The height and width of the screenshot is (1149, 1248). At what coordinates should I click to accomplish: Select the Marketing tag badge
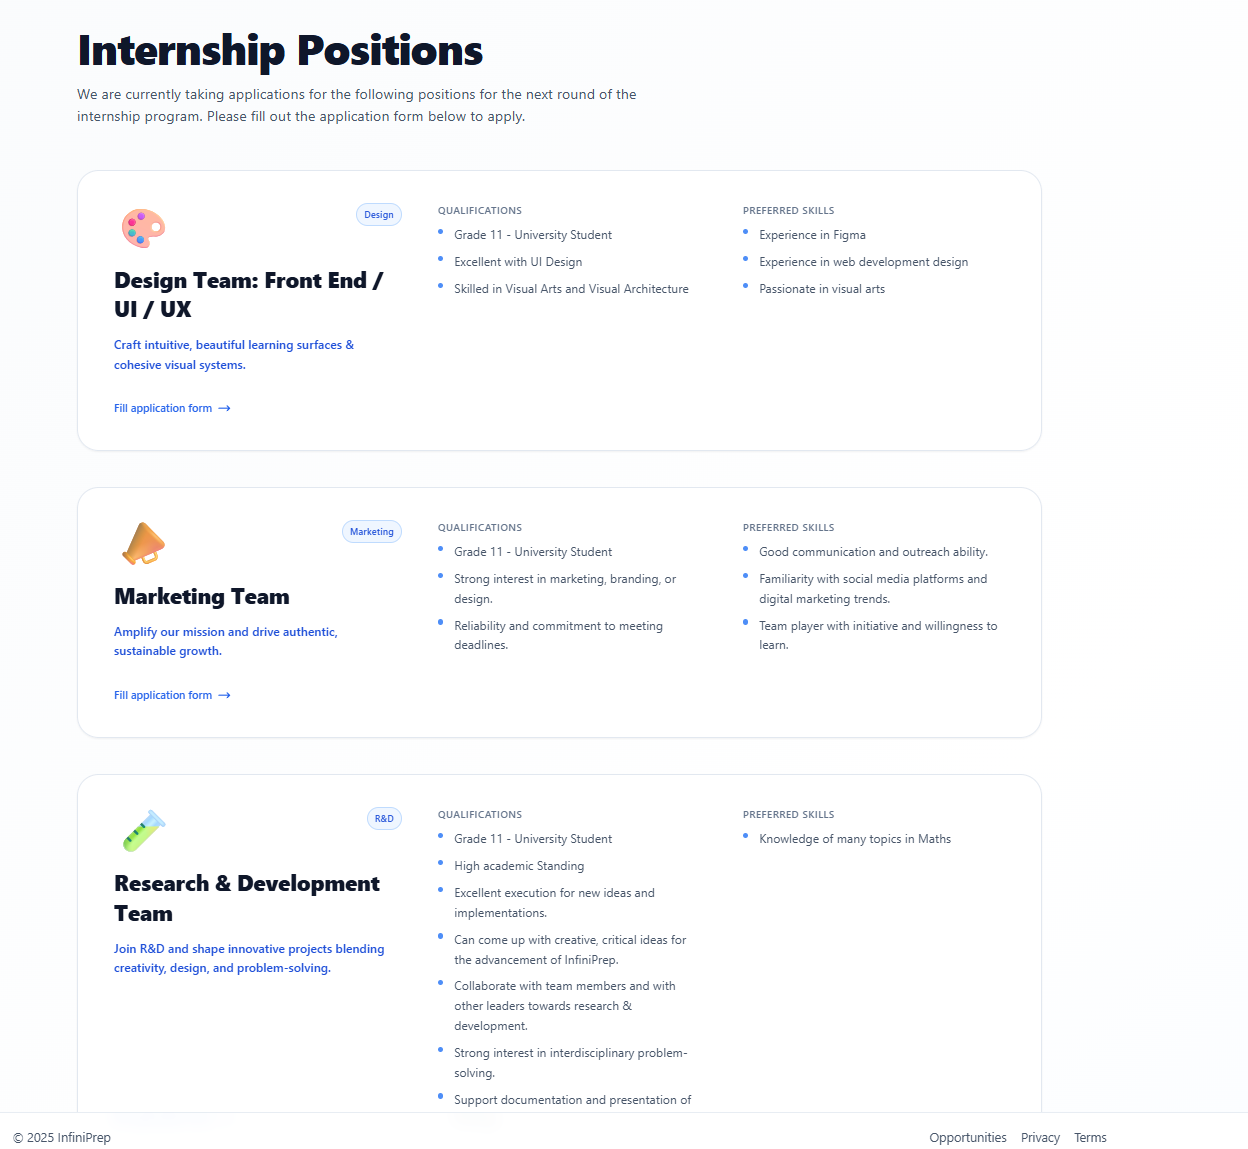click(x=372, y=532)
